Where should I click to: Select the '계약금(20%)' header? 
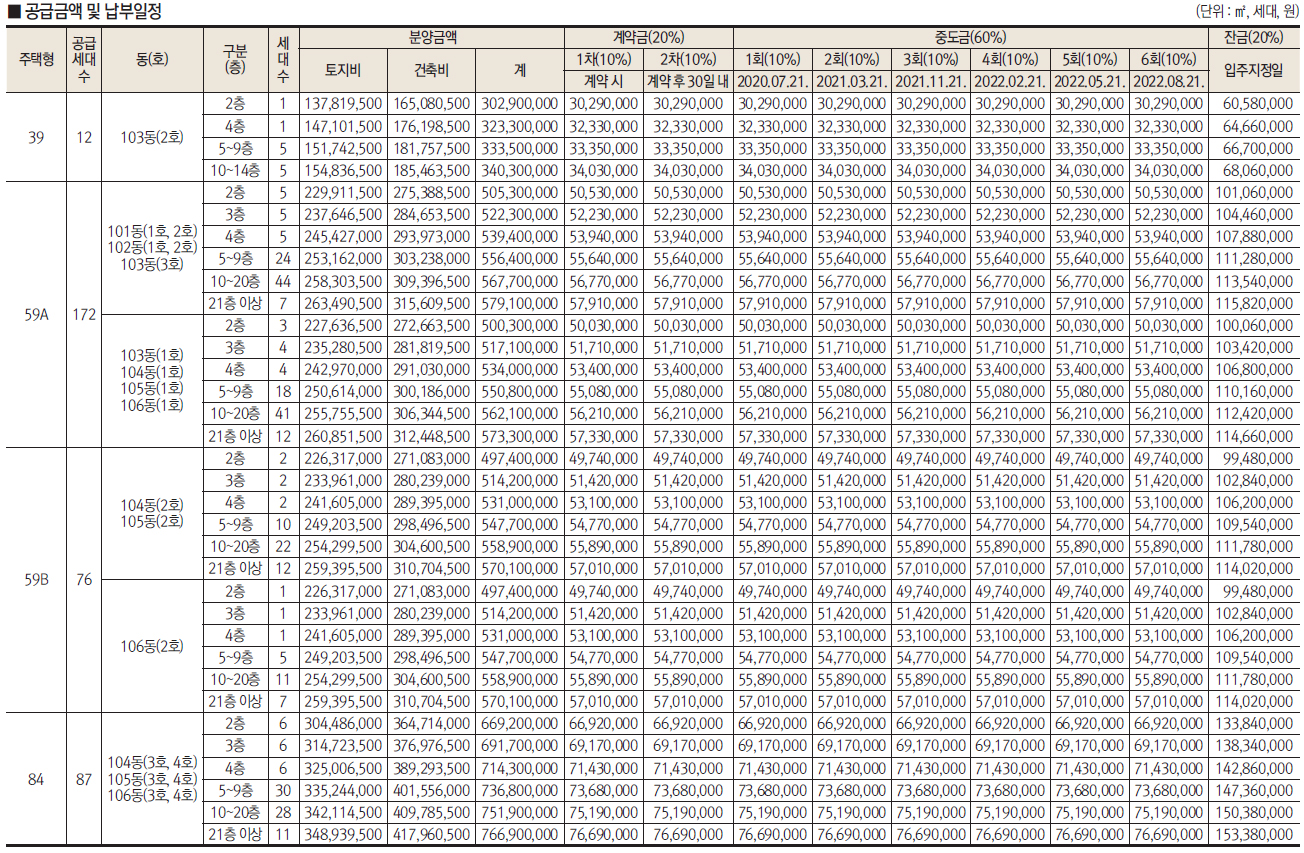tap(648, 36)
